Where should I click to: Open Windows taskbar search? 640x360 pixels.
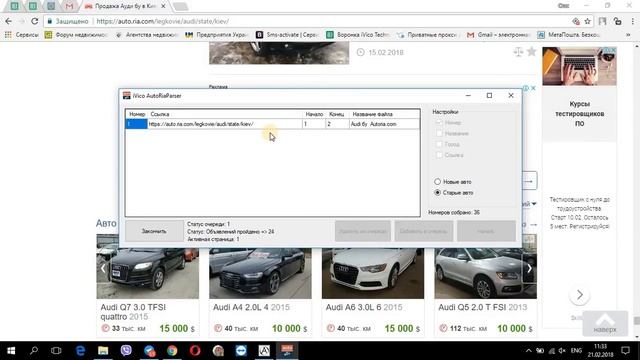point(34,351)
